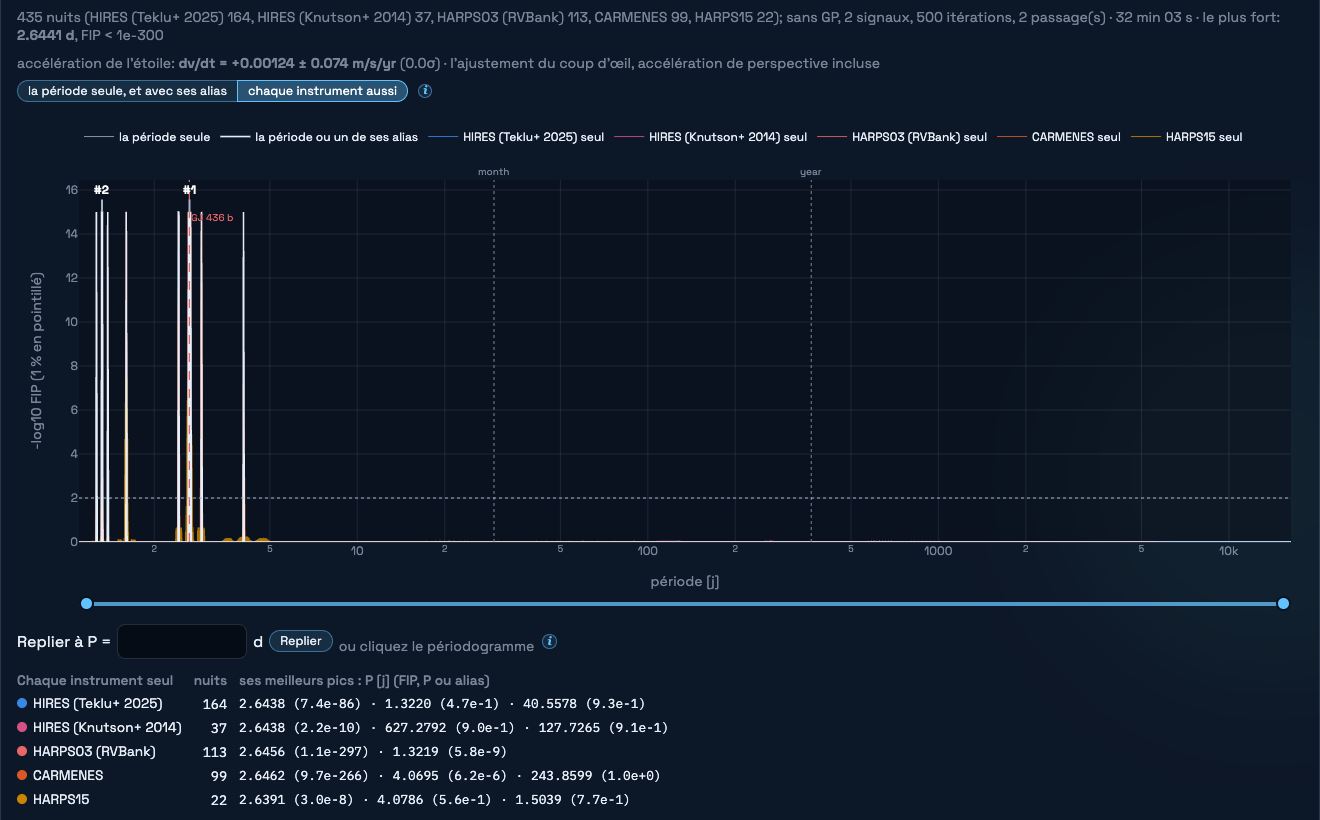Open info icon beside the instrument toggle

tap(425, 91)
